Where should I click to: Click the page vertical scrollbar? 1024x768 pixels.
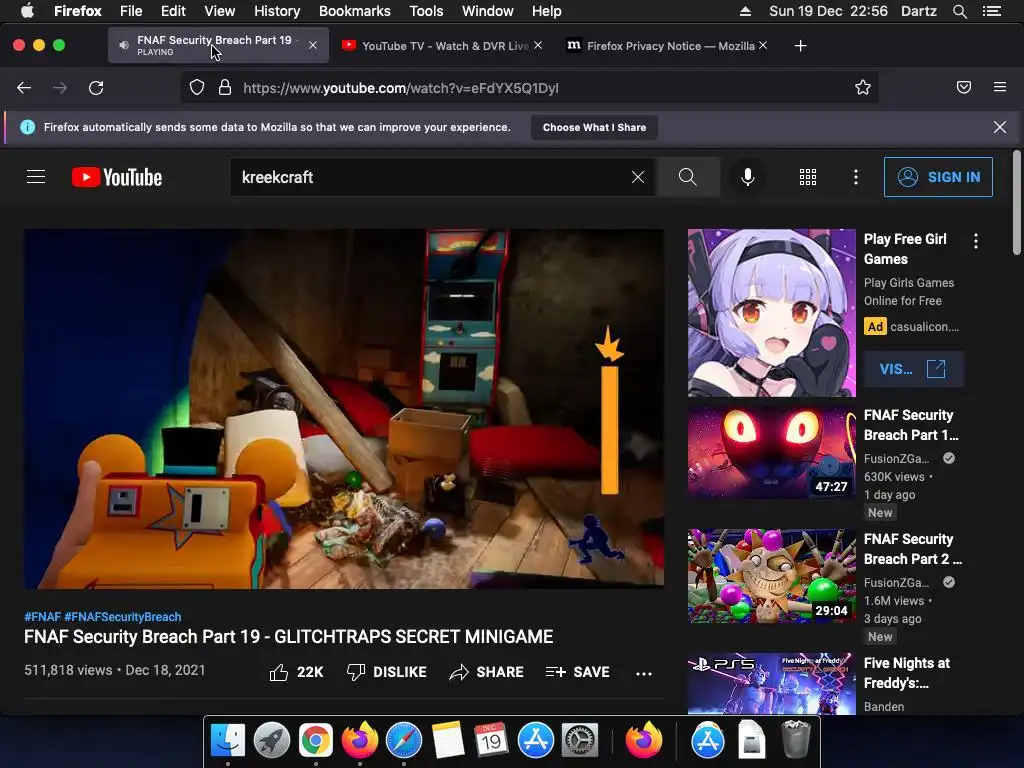1016,202
